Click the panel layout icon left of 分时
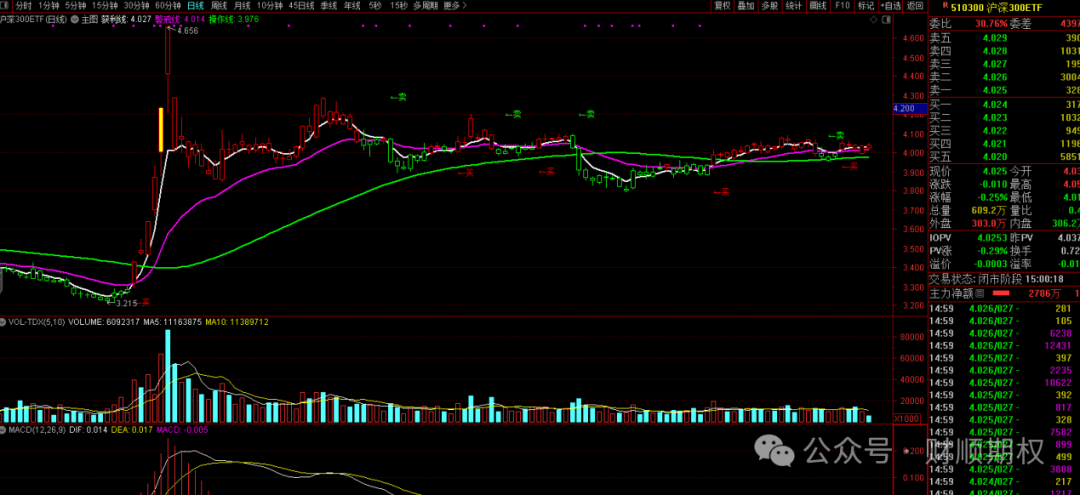The height and width of the screenshot is (495, 1080). click(x=4, y=6)
